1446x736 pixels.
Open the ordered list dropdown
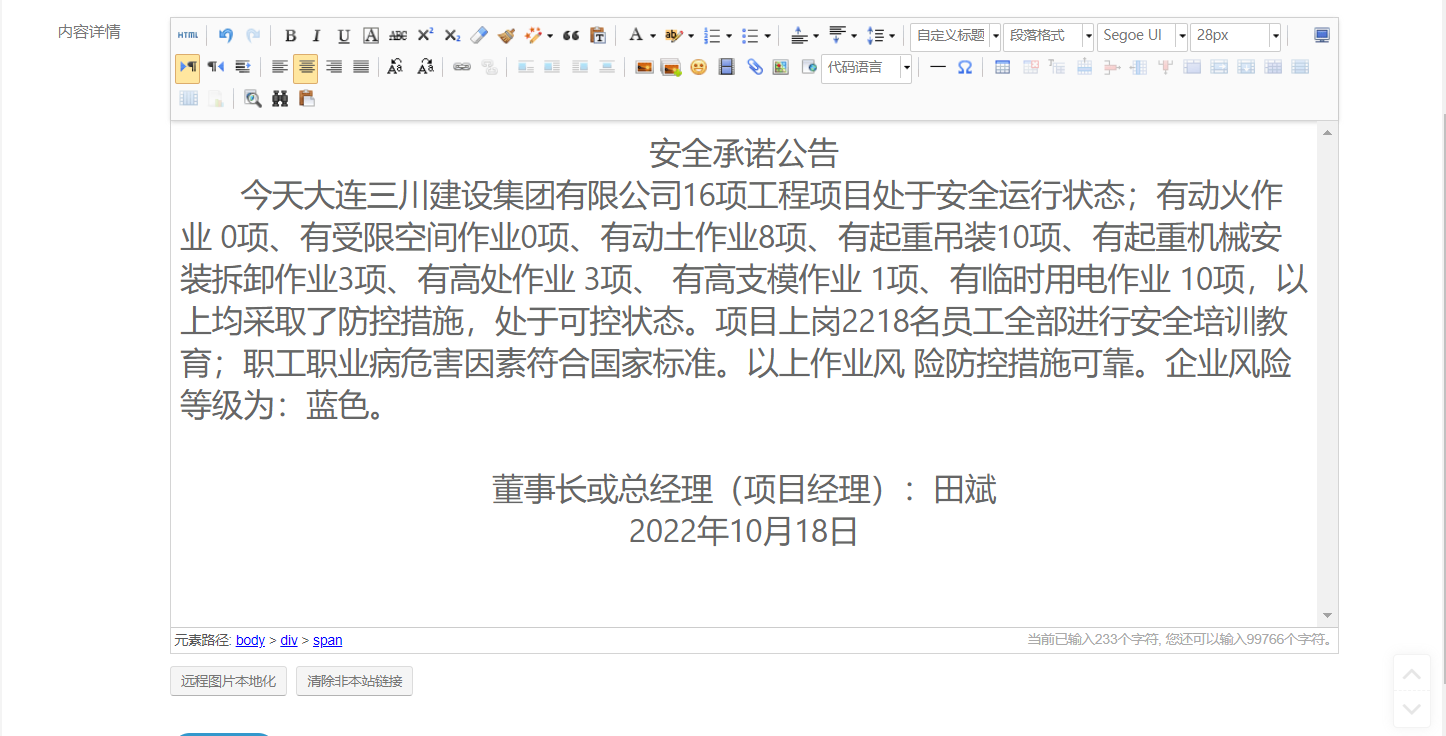[729, 36]
